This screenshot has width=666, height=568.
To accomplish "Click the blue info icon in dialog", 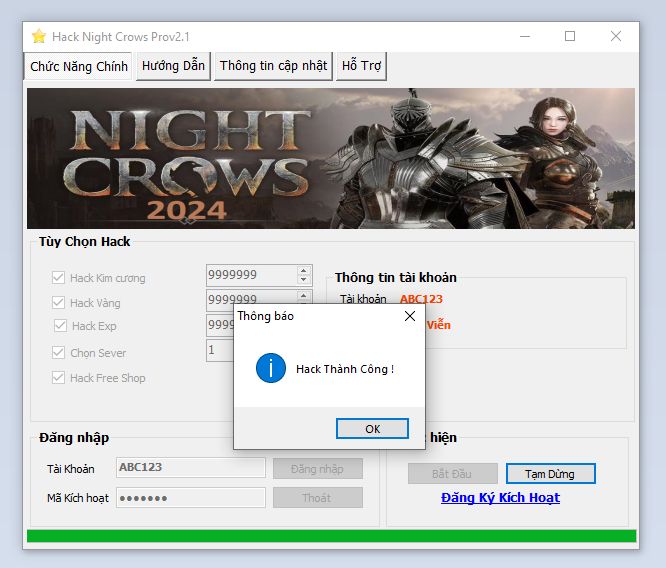I will click(x=271, y=368).
